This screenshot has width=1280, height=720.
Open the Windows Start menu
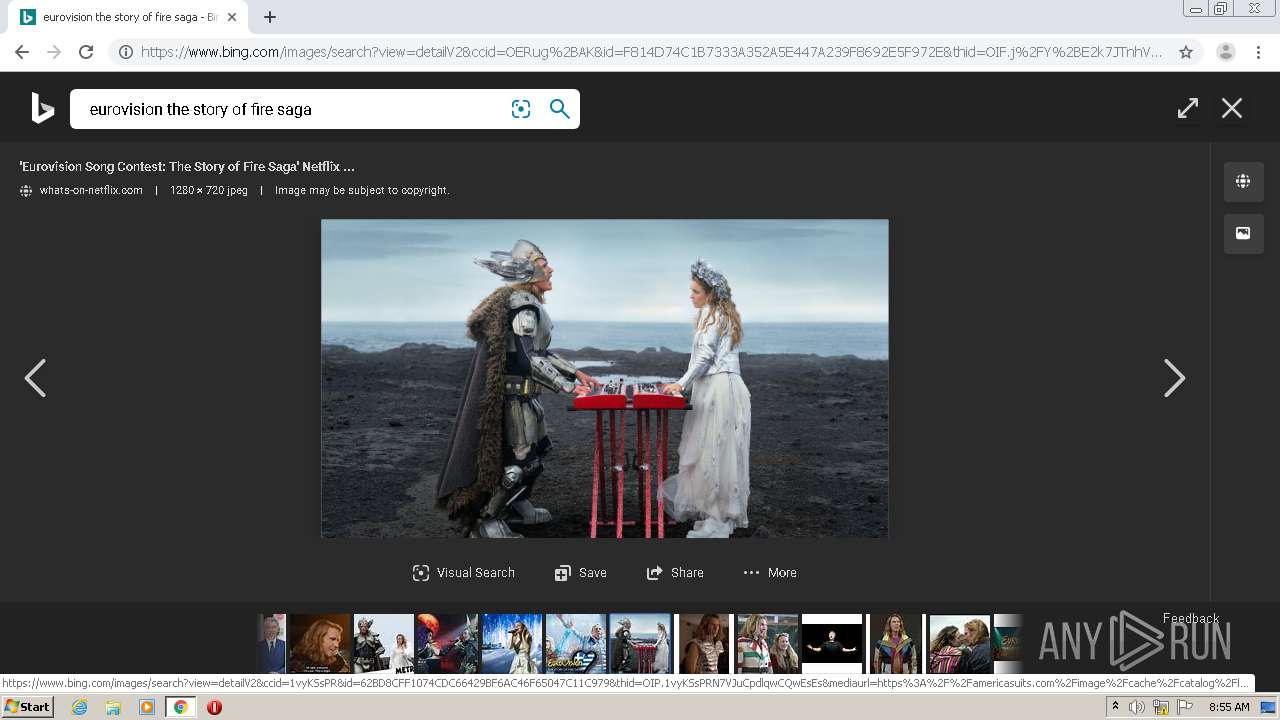(28, 707)
